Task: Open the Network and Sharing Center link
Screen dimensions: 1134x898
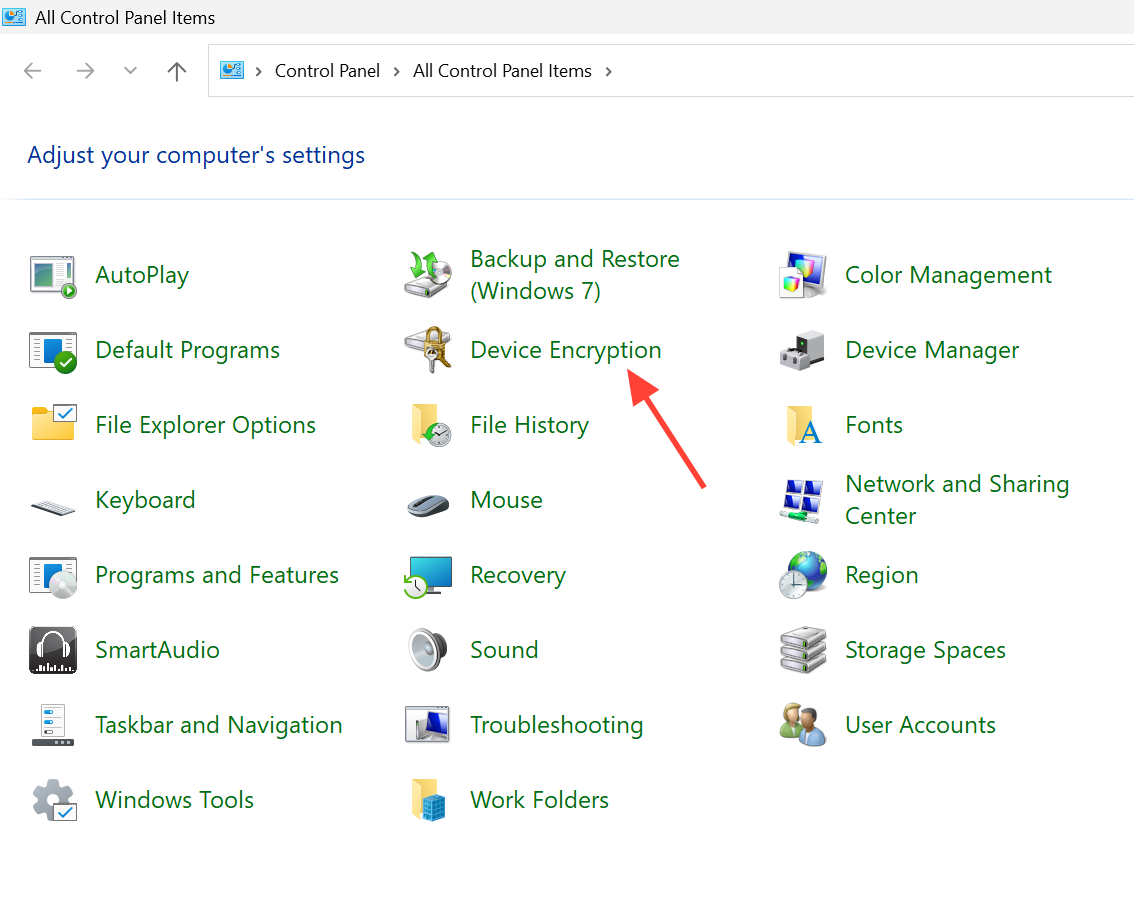Action: click(x=957, y=500)
